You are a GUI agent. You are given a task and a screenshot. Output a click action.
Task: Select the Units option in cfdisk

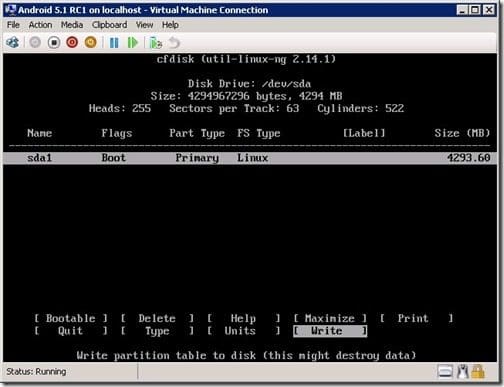click(x=243, y=331)
